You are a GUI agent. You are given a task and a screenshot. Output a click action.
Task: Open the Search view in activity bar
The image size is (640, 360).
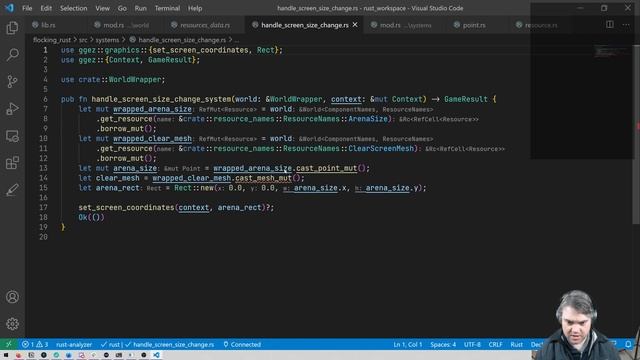click(x=12, y=55)
